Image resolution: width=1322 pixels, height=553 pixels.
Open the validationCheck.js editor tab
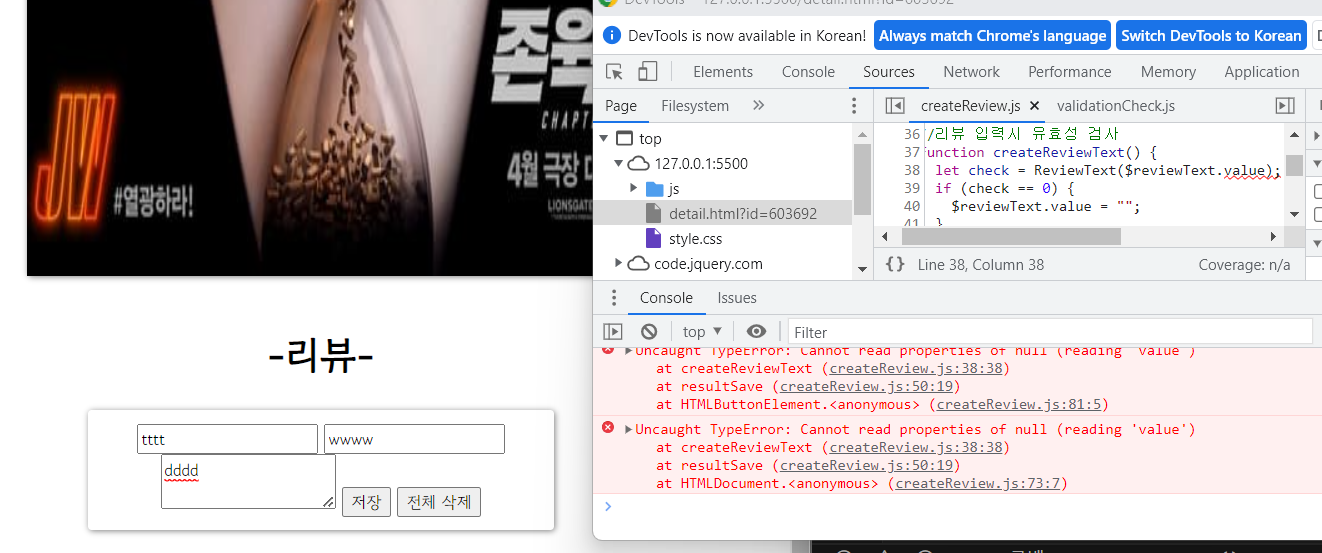(1116, 106)
